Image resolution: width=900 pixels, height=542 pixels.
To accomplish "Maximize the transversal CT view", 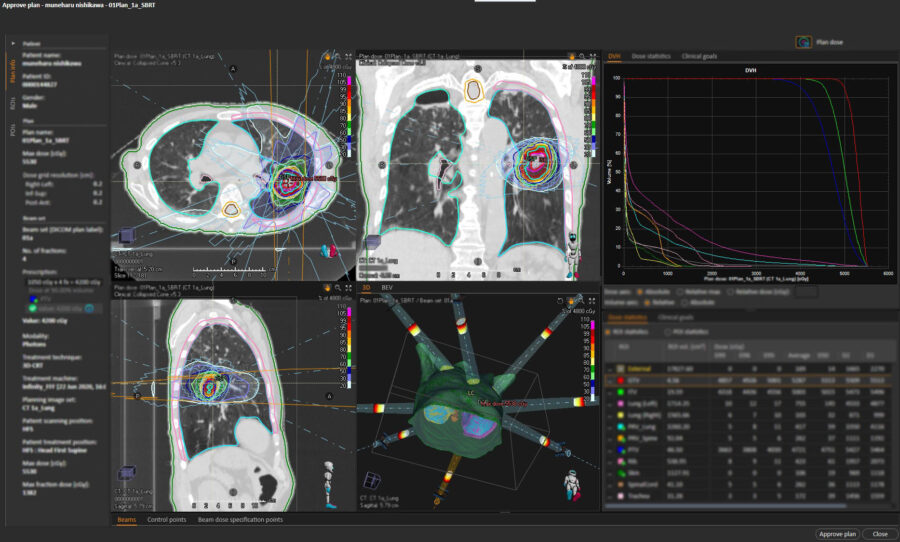I will tap(349, 57).
